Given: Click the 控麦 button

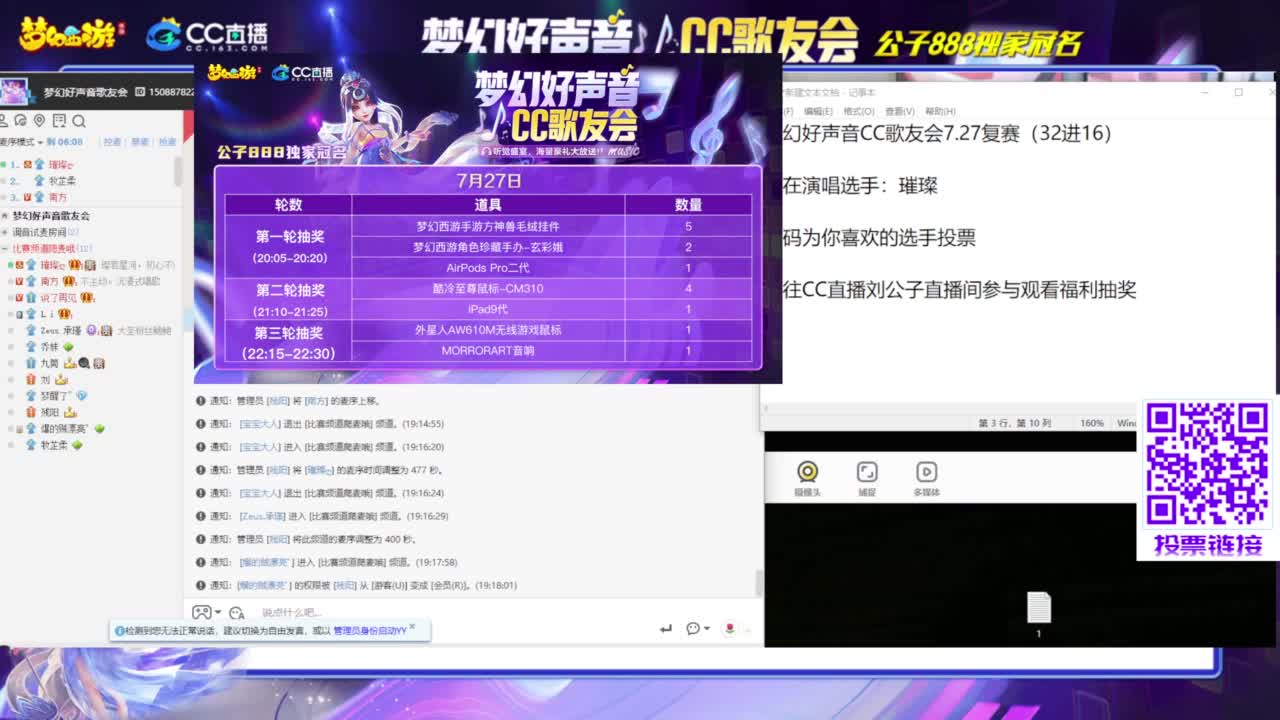Looking at the screenshot, I should point(112,142).
